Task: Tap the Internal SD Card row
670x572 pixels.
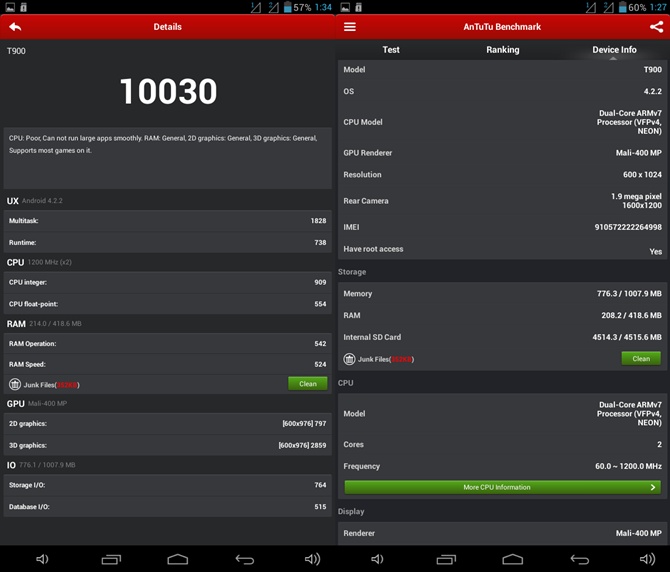Action: pos(502,337)
